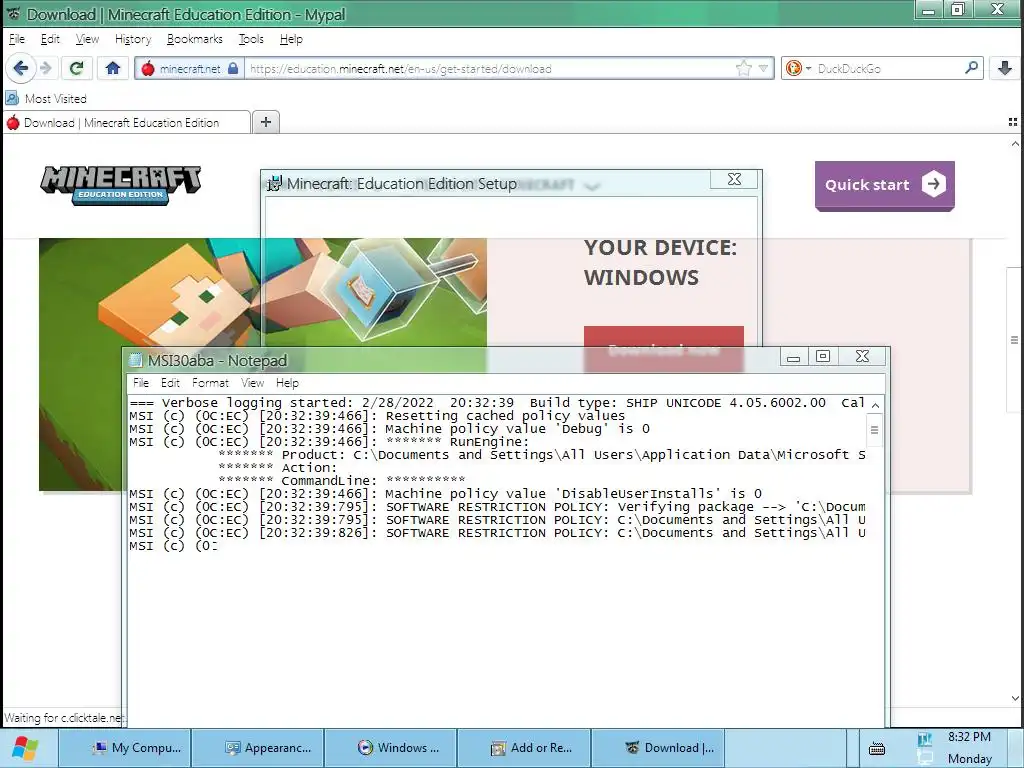1024x768 pixels.
Task: Open Notepad's View menu
Action: 253,383
